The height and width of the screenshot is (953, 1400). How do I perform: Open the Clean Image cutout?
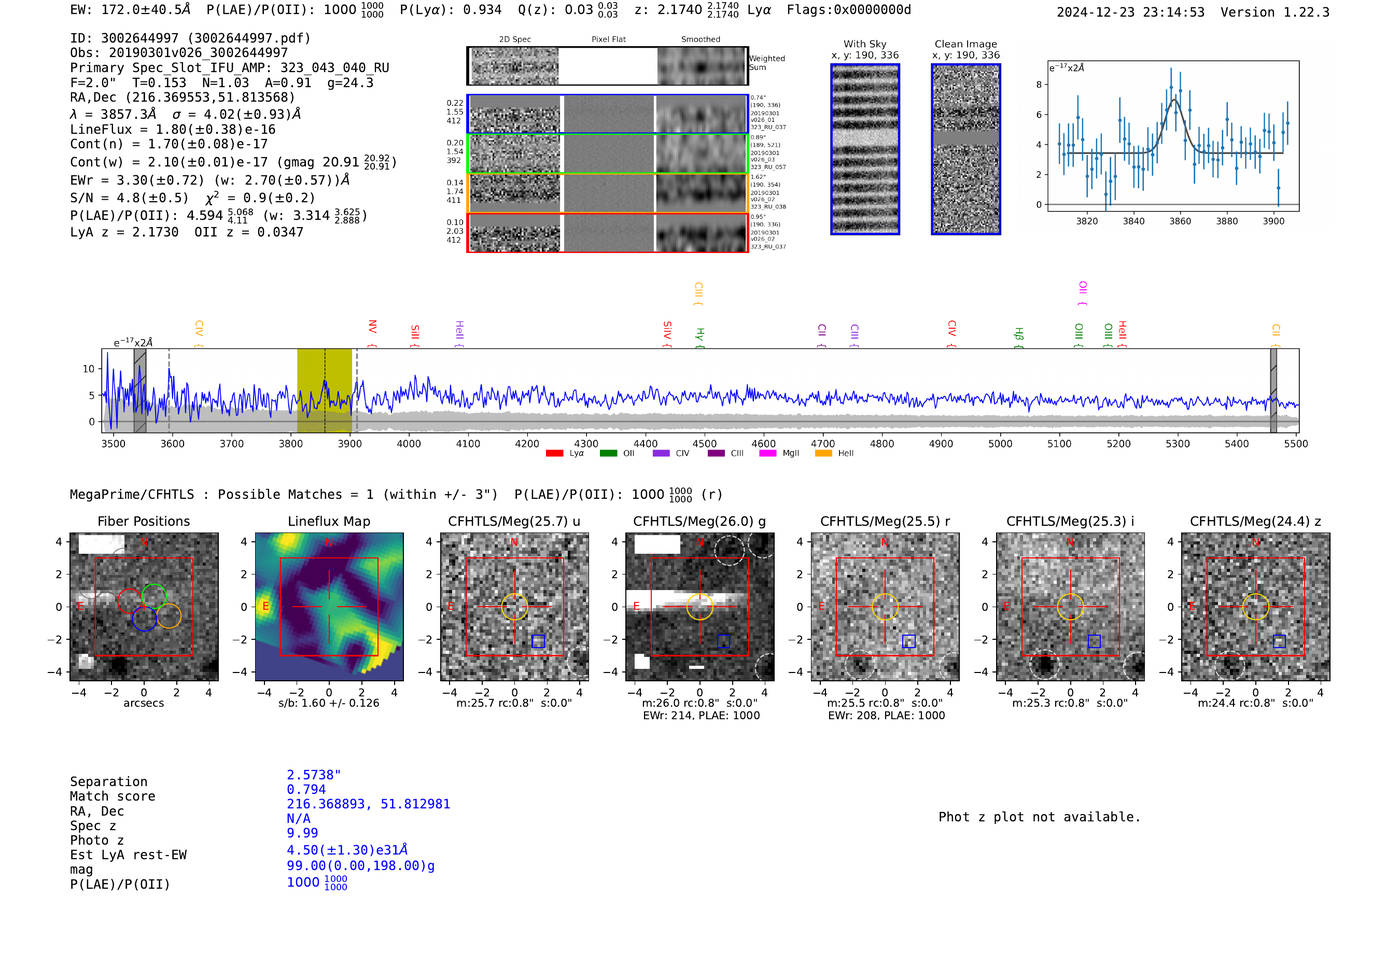[966, 149]
